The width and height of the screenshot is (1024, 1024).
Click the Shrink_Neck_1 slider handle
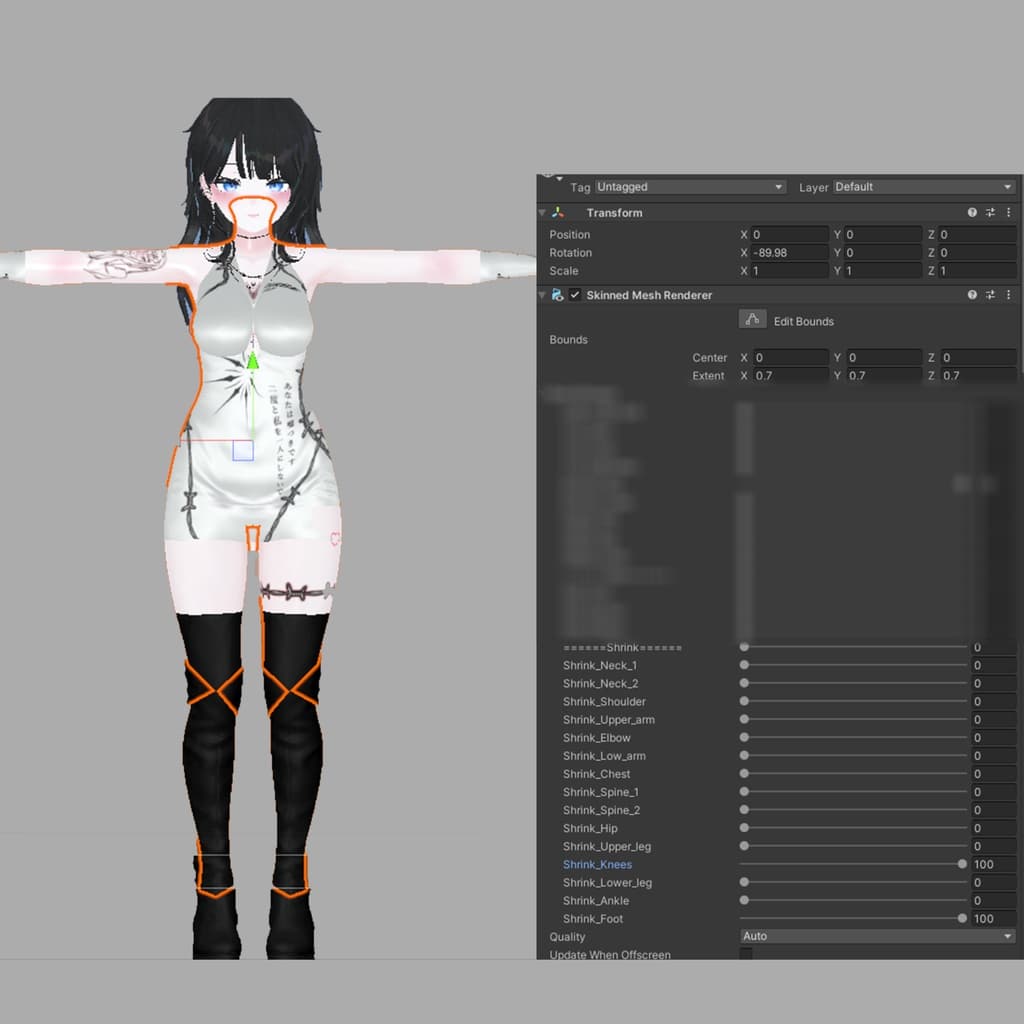pyautogui.click(x=744, y=665)
